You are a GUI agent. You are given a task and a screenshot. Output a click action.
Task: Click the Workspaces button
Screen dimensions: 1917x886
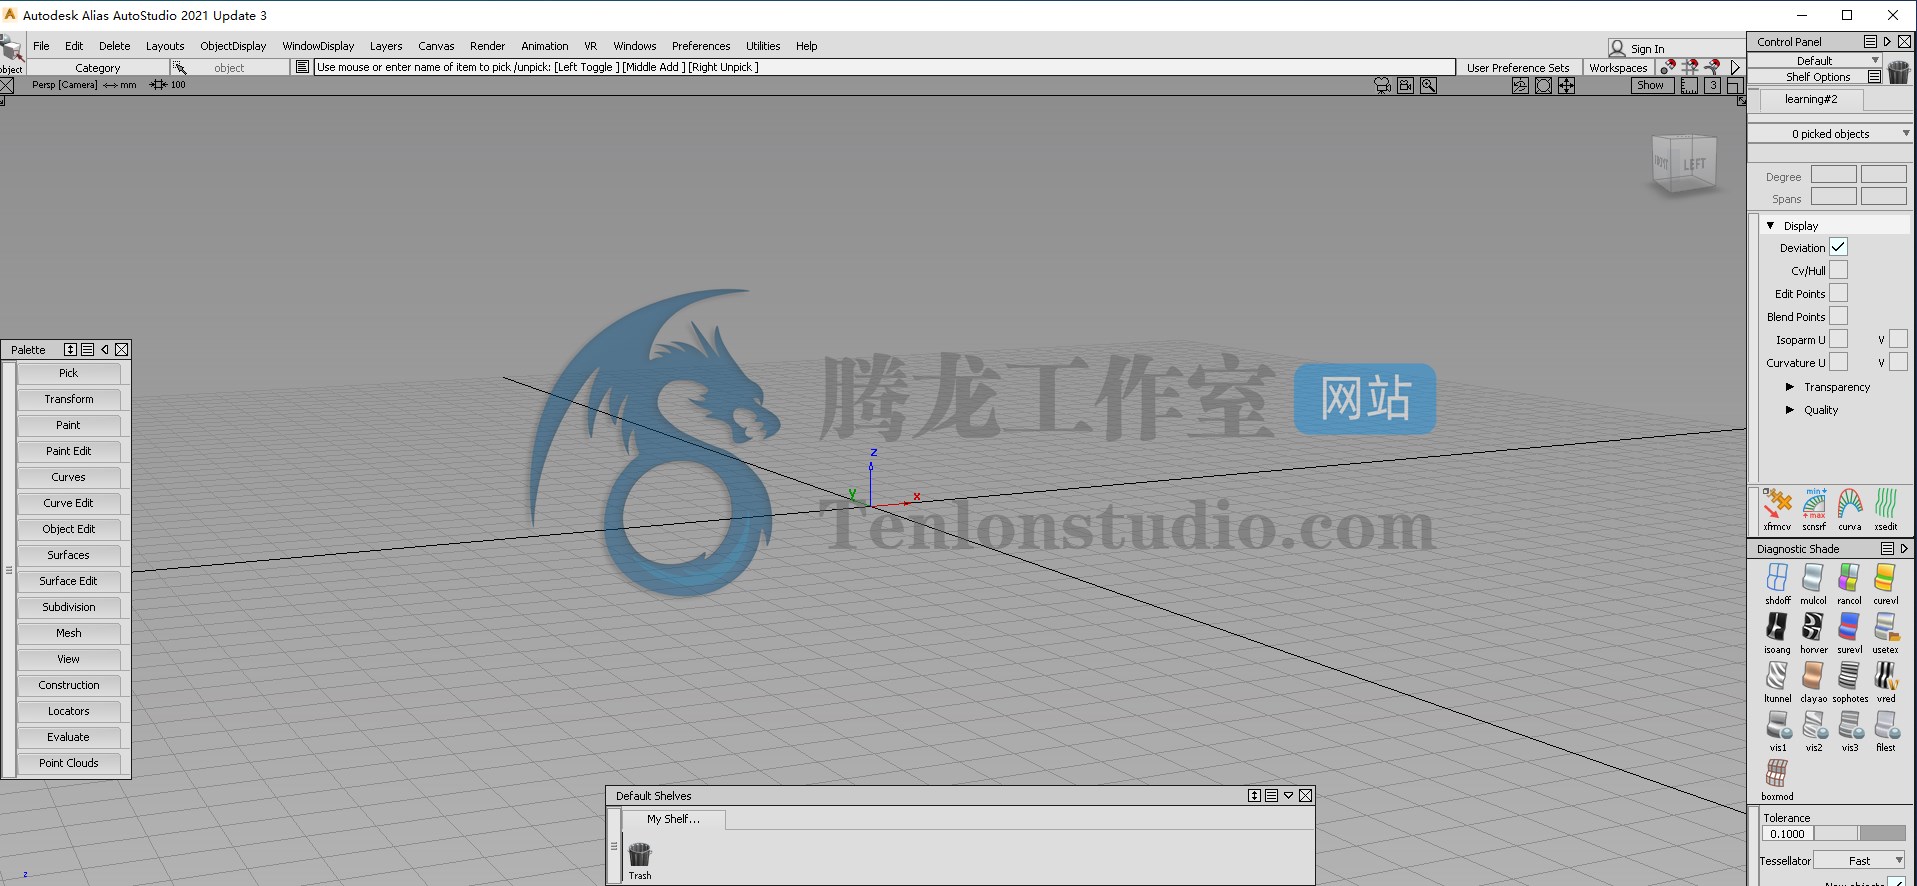(x=1618, y=68)
